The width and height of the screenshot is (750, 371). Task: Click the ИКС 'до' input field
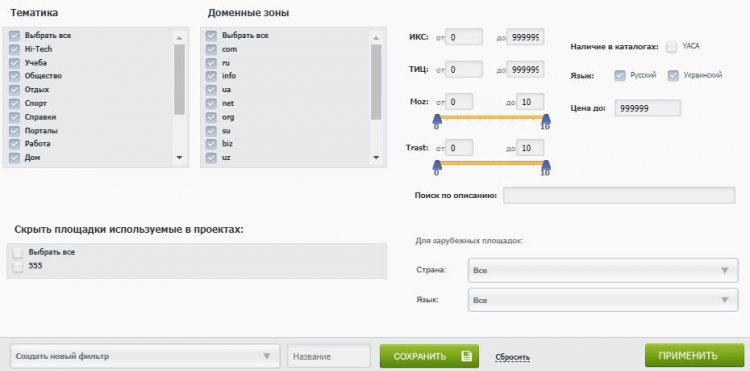pyautogui.click(x=525, y=37)
